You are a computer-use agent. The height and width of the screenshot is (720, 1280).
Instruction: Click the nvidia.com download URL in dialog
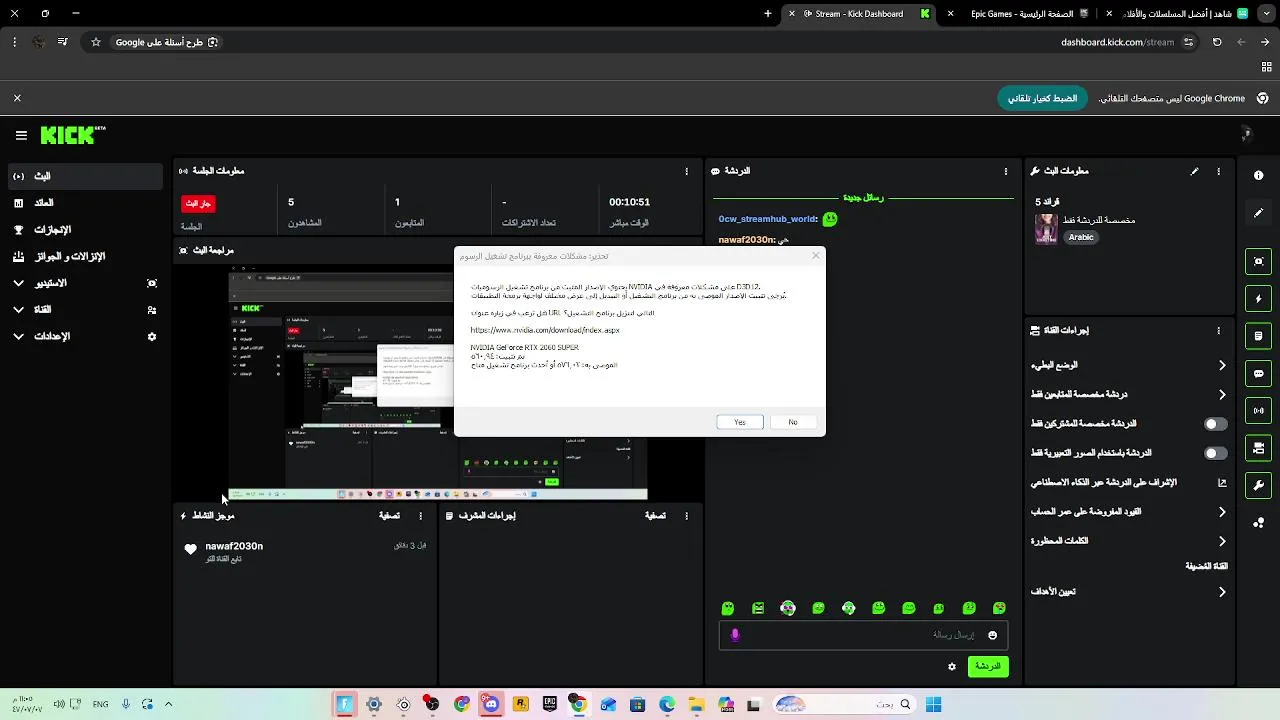[x=545, y=330]
